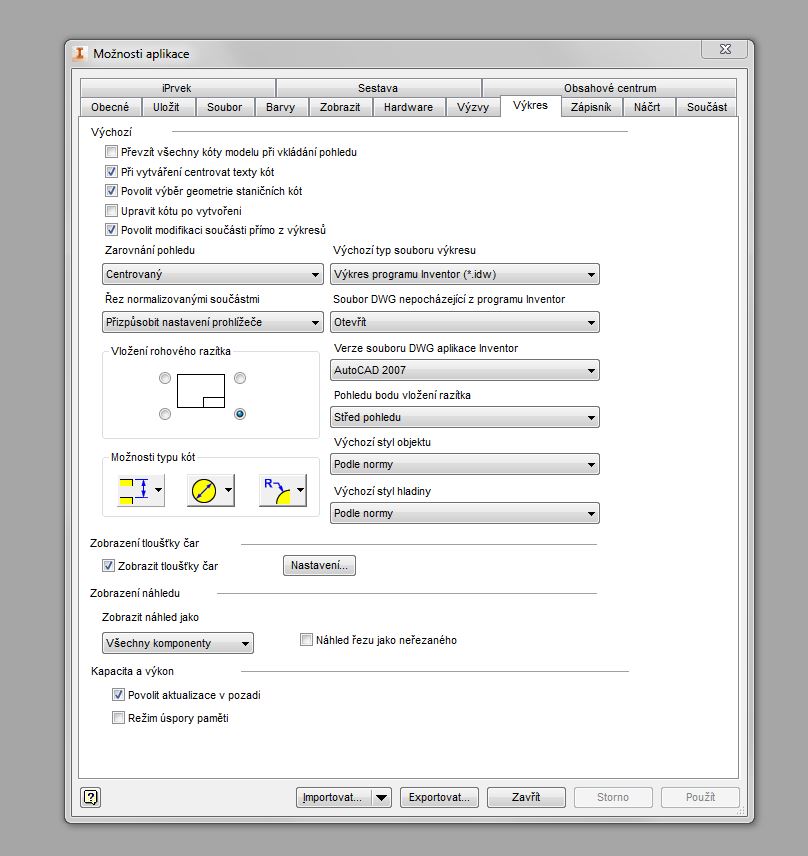Viewport: 808px width, 856px height.
Task: Switch to the Obecné tab
Action: pyautogui.click(x=110, y=107)
